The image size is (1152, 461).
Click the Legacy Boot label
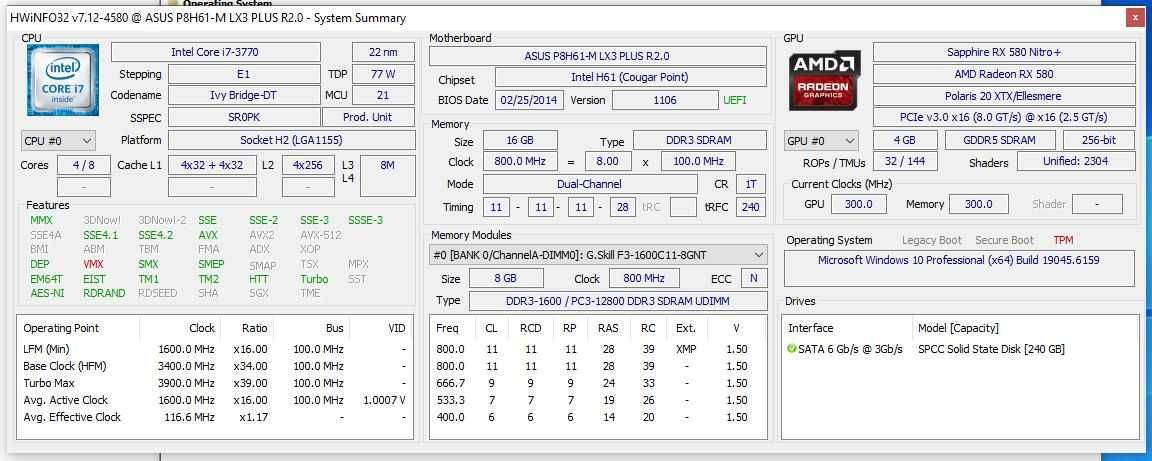click(932, 240)
